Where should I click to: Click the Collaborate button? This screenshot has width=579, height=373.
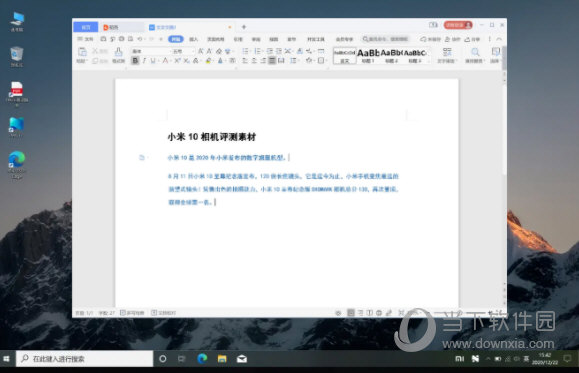pos(453,39)
